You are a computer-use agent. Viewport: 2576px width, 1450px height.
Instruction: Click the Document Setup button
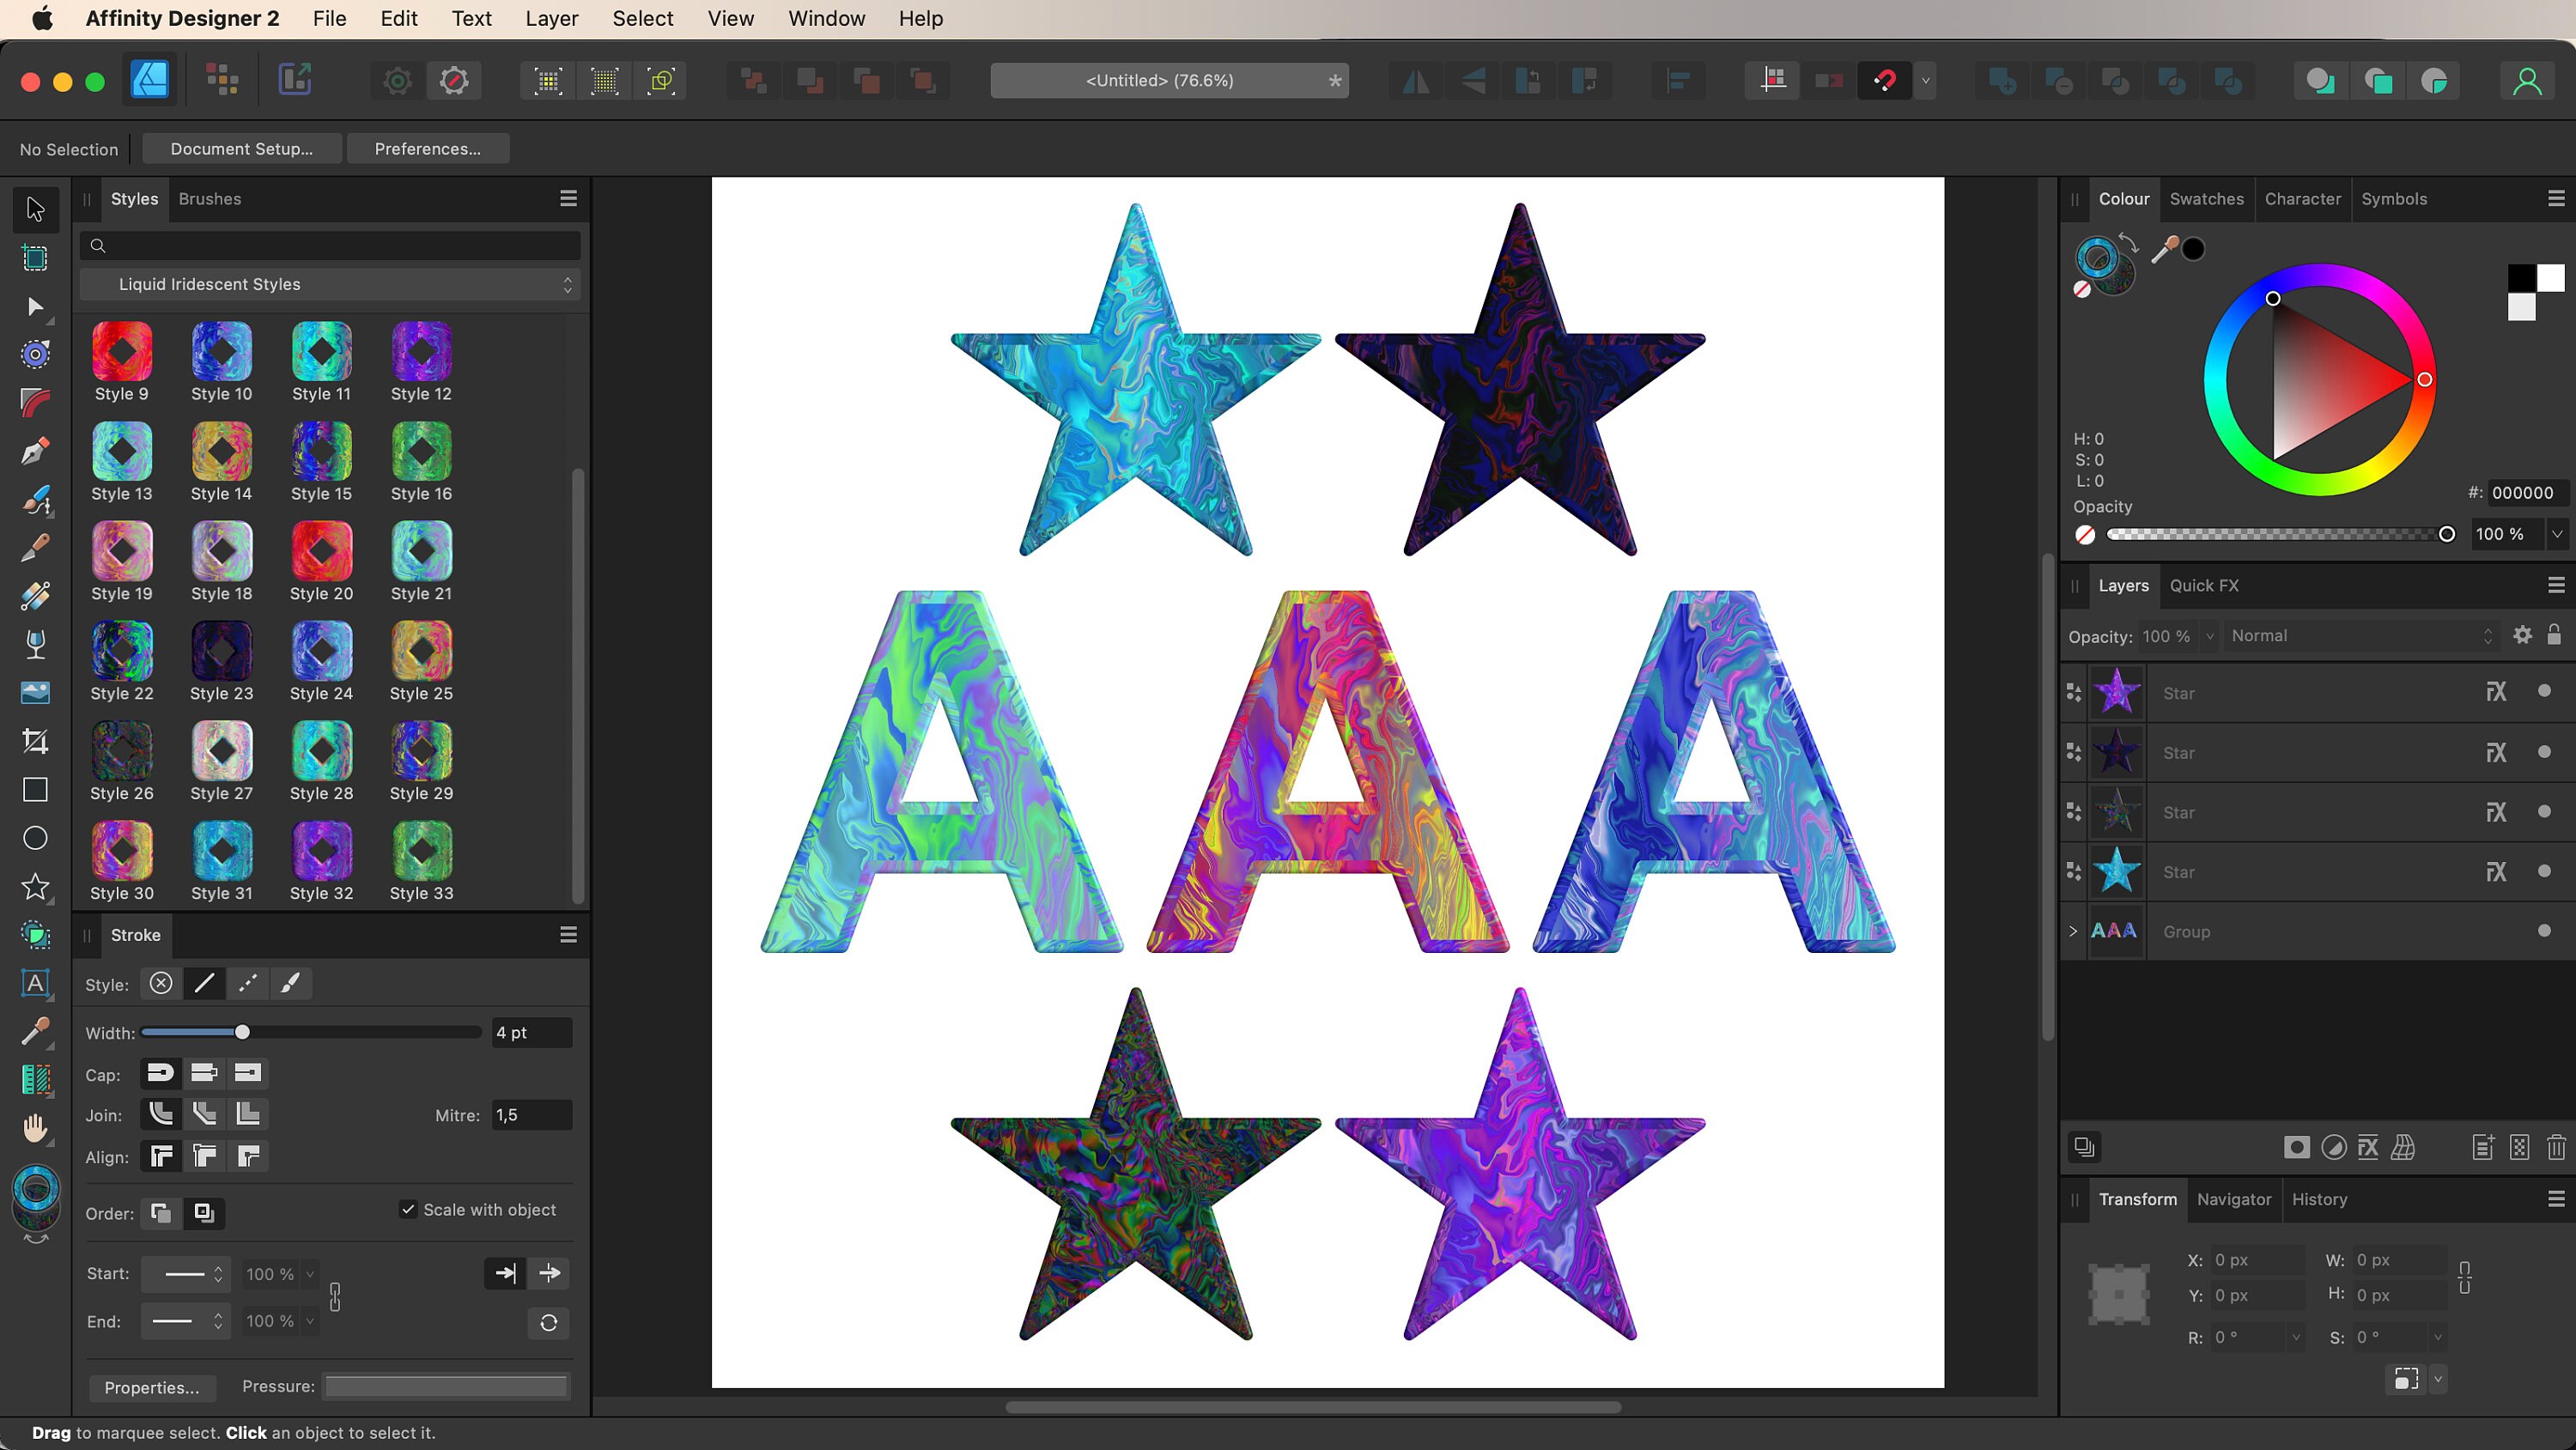point(242,149)
